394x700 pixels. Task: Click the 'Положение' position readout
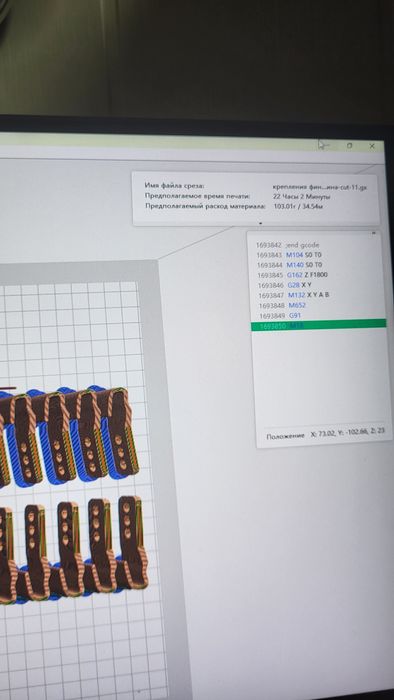[x=325, y=434]
